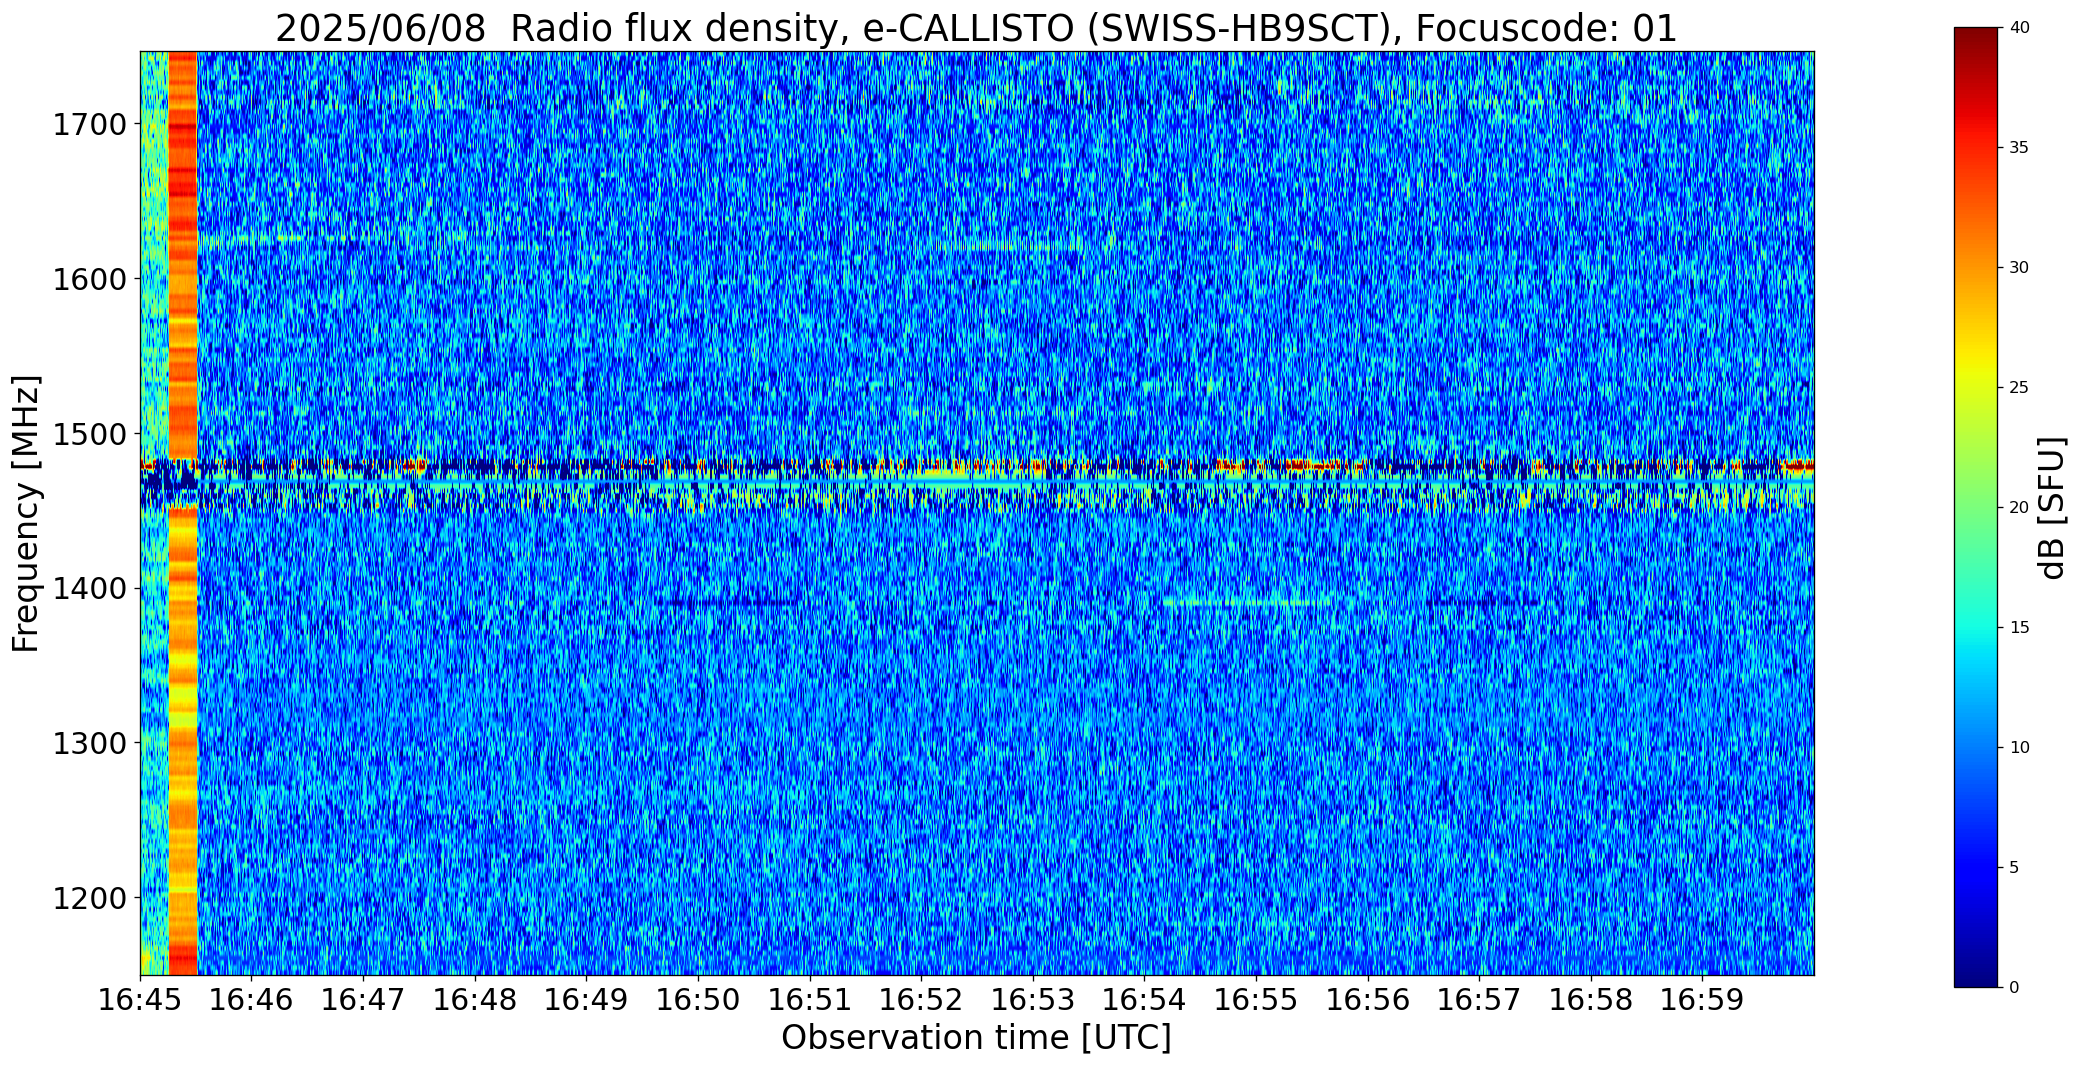Screen dimensions: 2082x1067
Task: Click the 16:48 time tick label
Action: tap(475, 999)
